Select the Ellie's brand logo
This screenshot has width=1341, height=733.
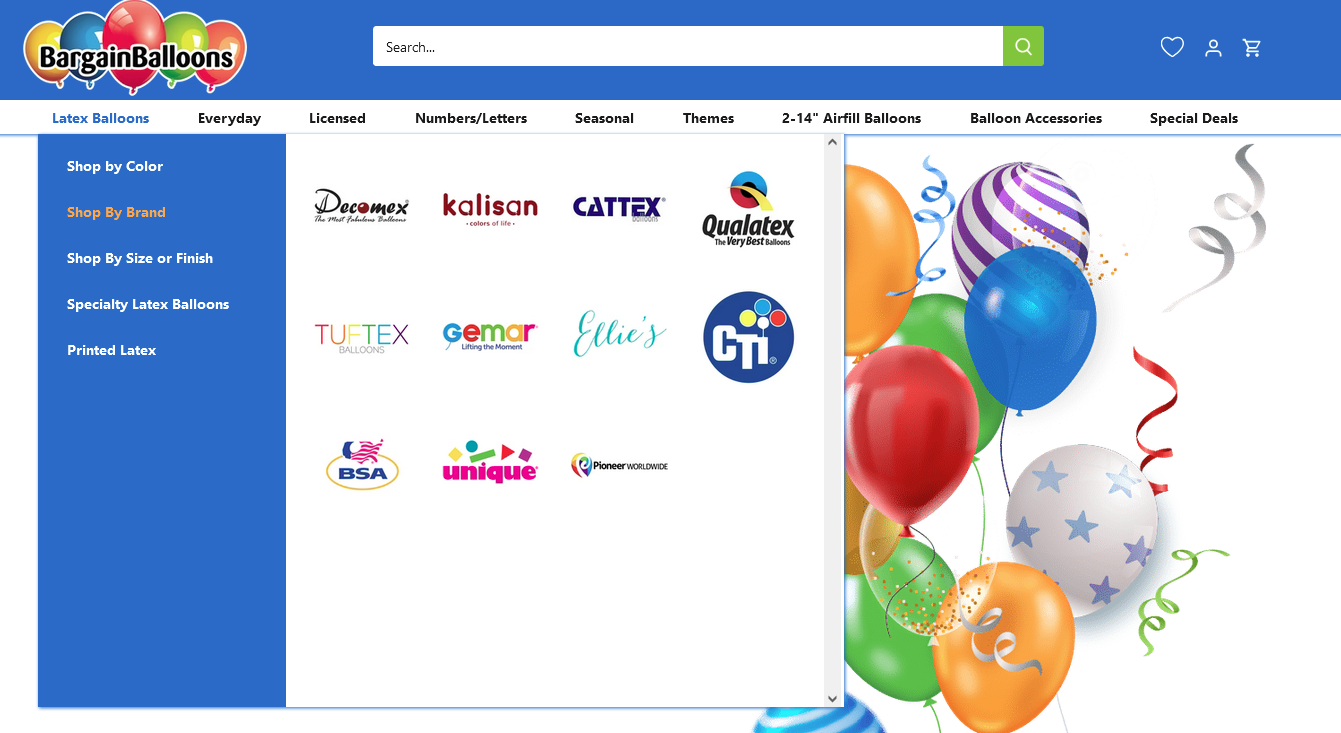pyautogui.click(x=619, y=334)
